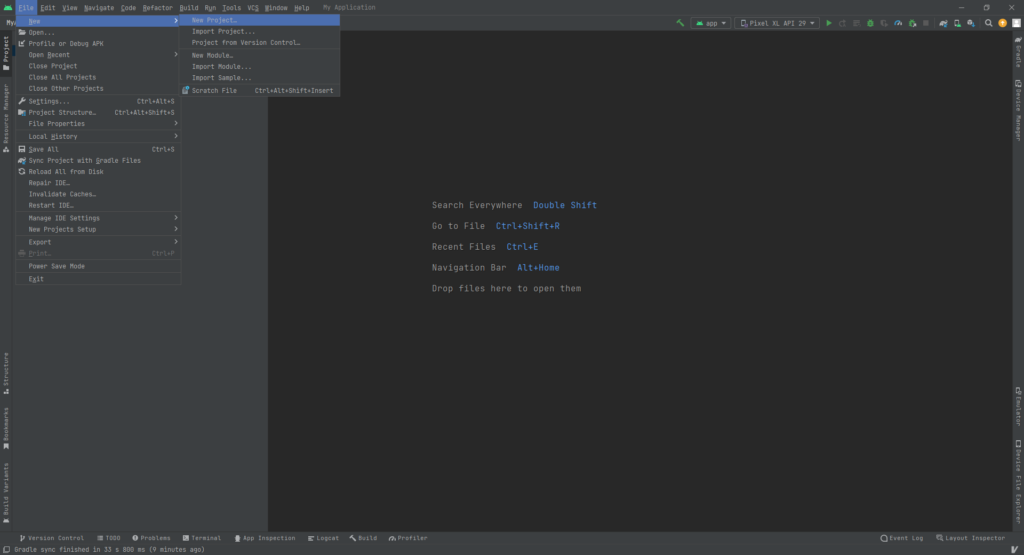1024x555 pixels.
Task: Click Attach Debugger to Android Process icon
Action: (912, 23)
